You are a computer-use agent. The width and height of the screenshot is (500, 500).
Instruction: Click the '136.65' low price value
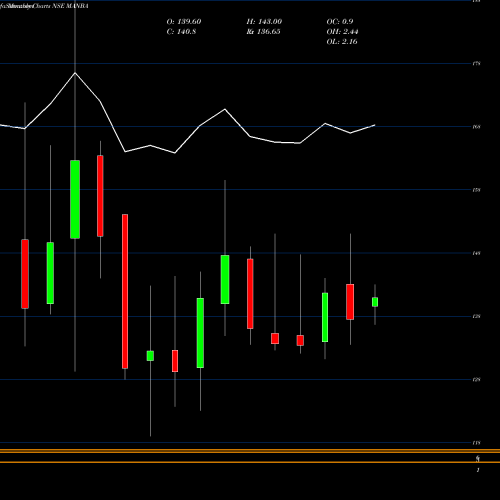click(268, 32)
